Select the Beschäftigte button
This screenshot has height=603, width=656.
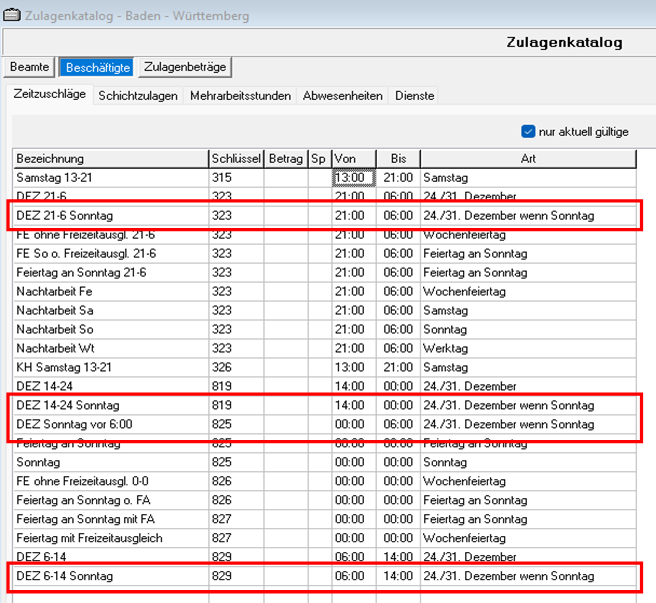(x=96, y=67)
